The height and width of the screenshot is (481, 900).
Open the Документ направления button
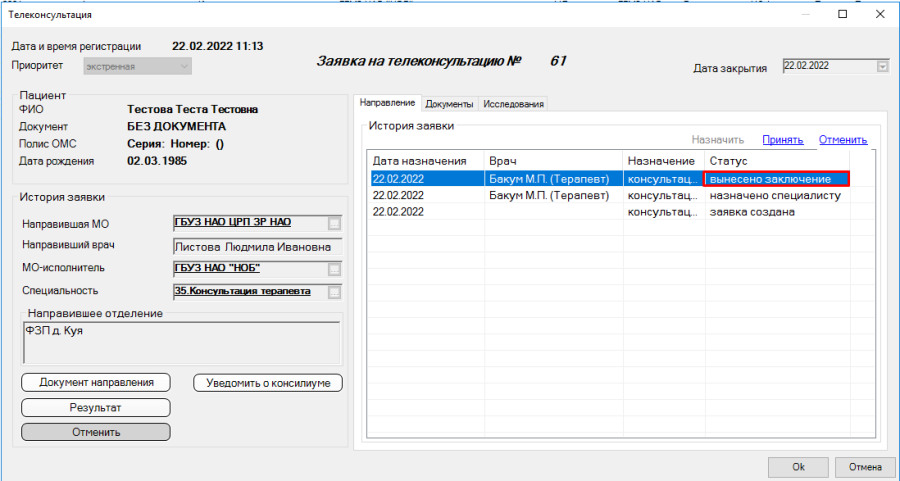point(96,382)
